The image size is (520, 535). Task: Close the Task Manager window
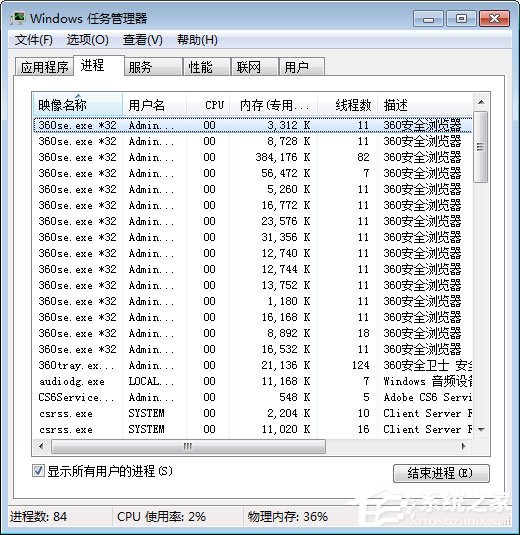494,18
